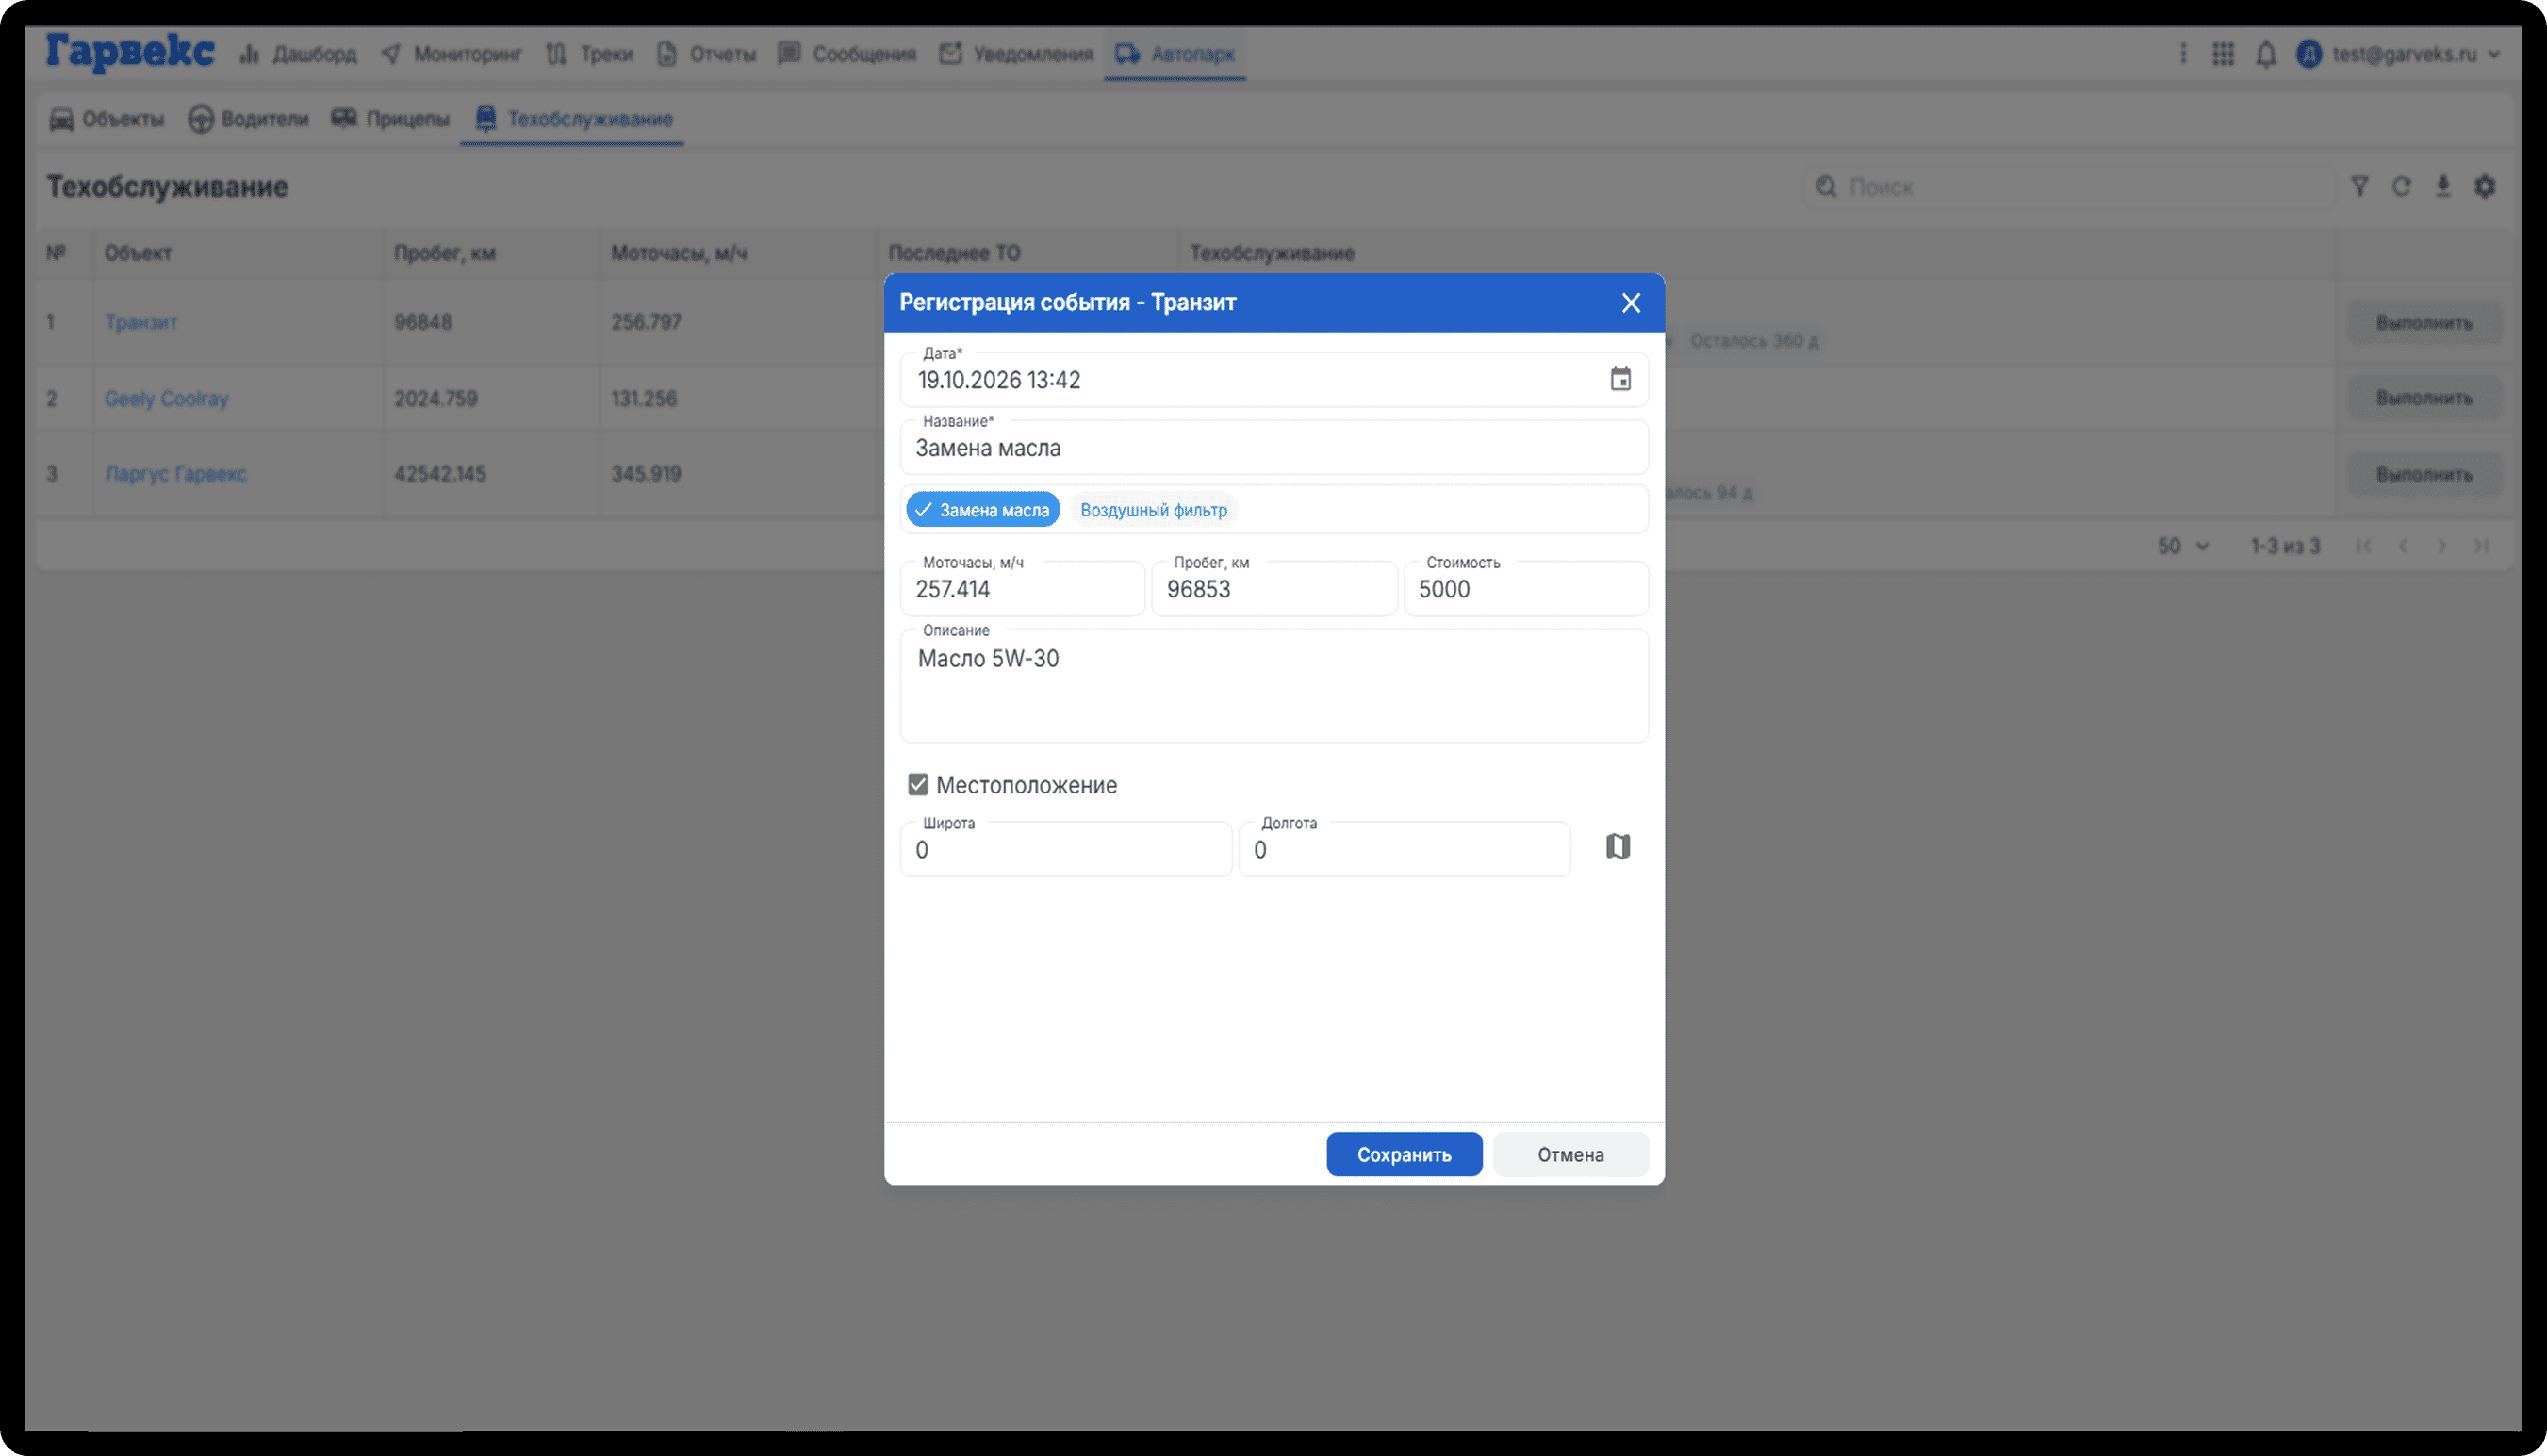
Task: Download the maintenance table data
Action: pyautogui.click(x=2443, y=186)
